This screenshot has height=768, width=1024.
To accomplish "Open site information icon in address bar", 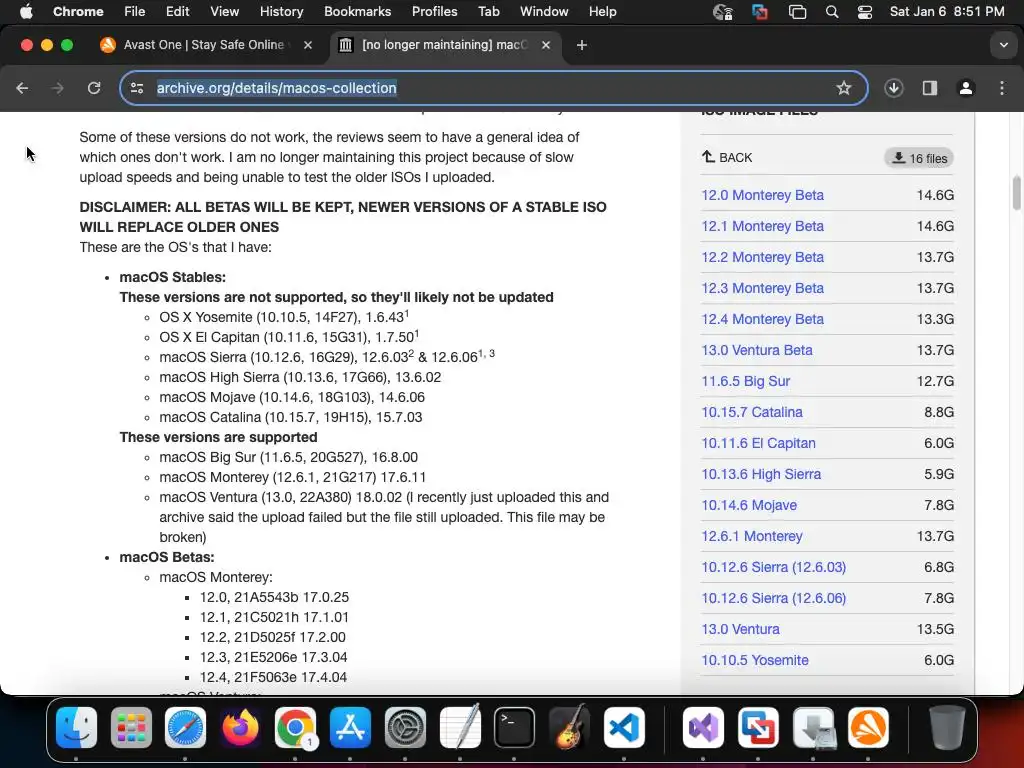I will 137,88.
